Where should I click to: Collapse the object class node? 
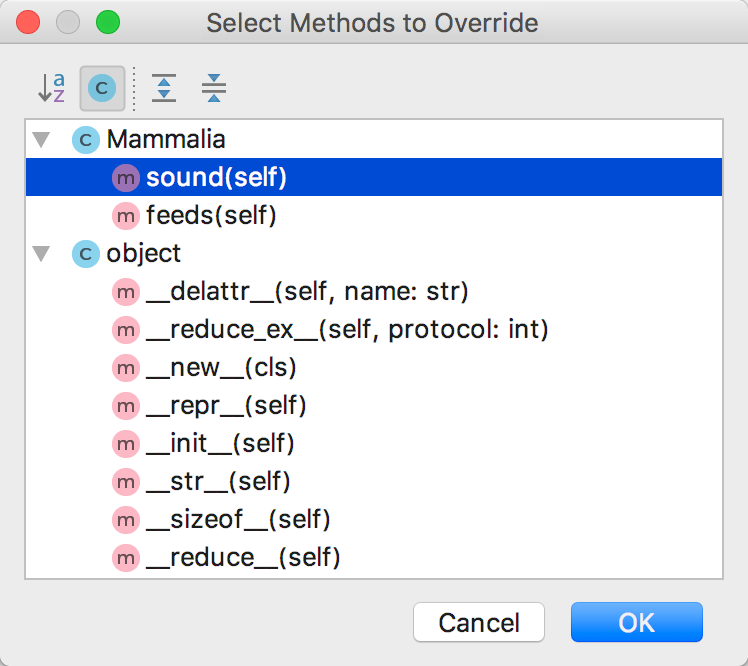coord(41,253)
